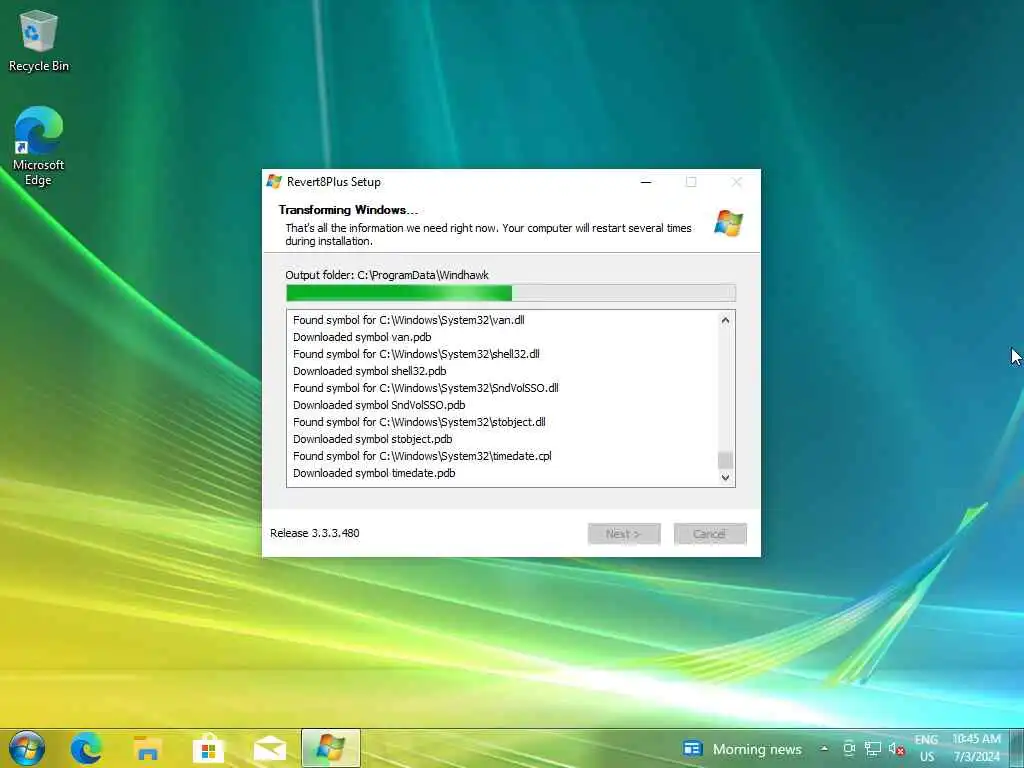Click the disabled Next button

[624, 534]
